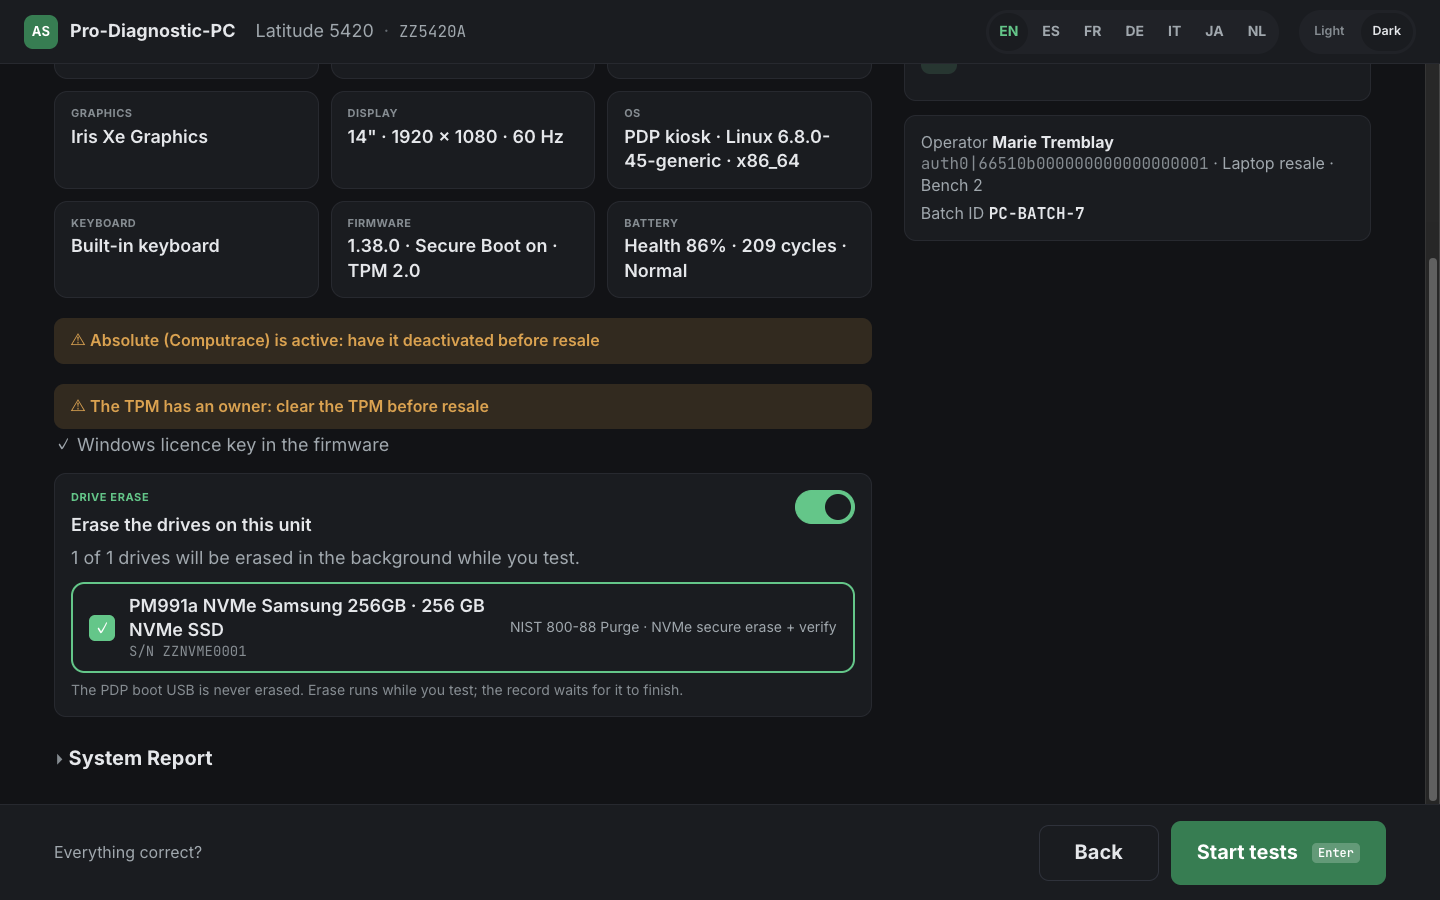The image size is (1440, 900).
Task: Click operator name Marie Tremblay
Action: click(1052, 142)
